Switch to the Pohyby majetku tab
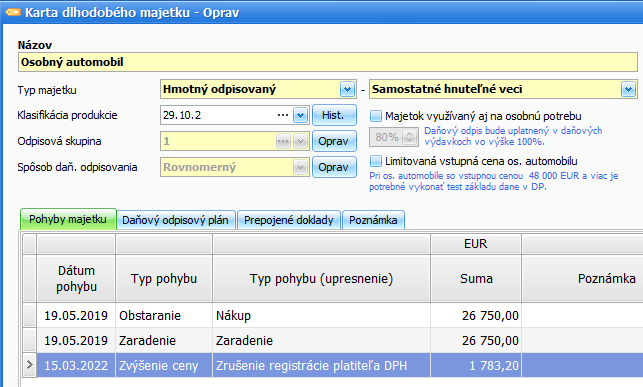This screenshot has width=643, height=387. [x=68, y=219]
